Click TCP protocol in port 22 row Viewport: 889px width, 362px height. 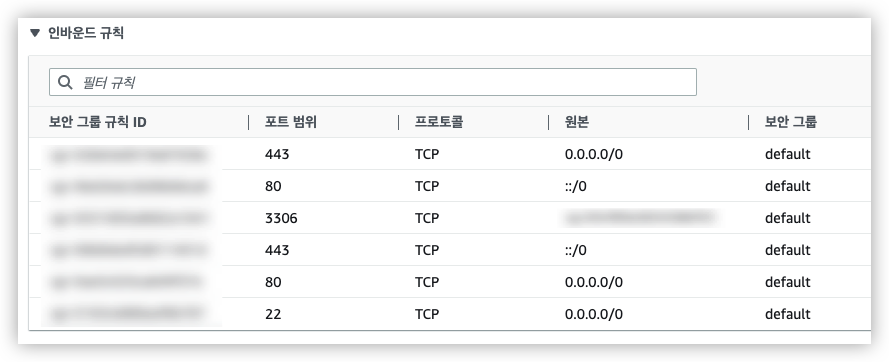tap(427, 314)
